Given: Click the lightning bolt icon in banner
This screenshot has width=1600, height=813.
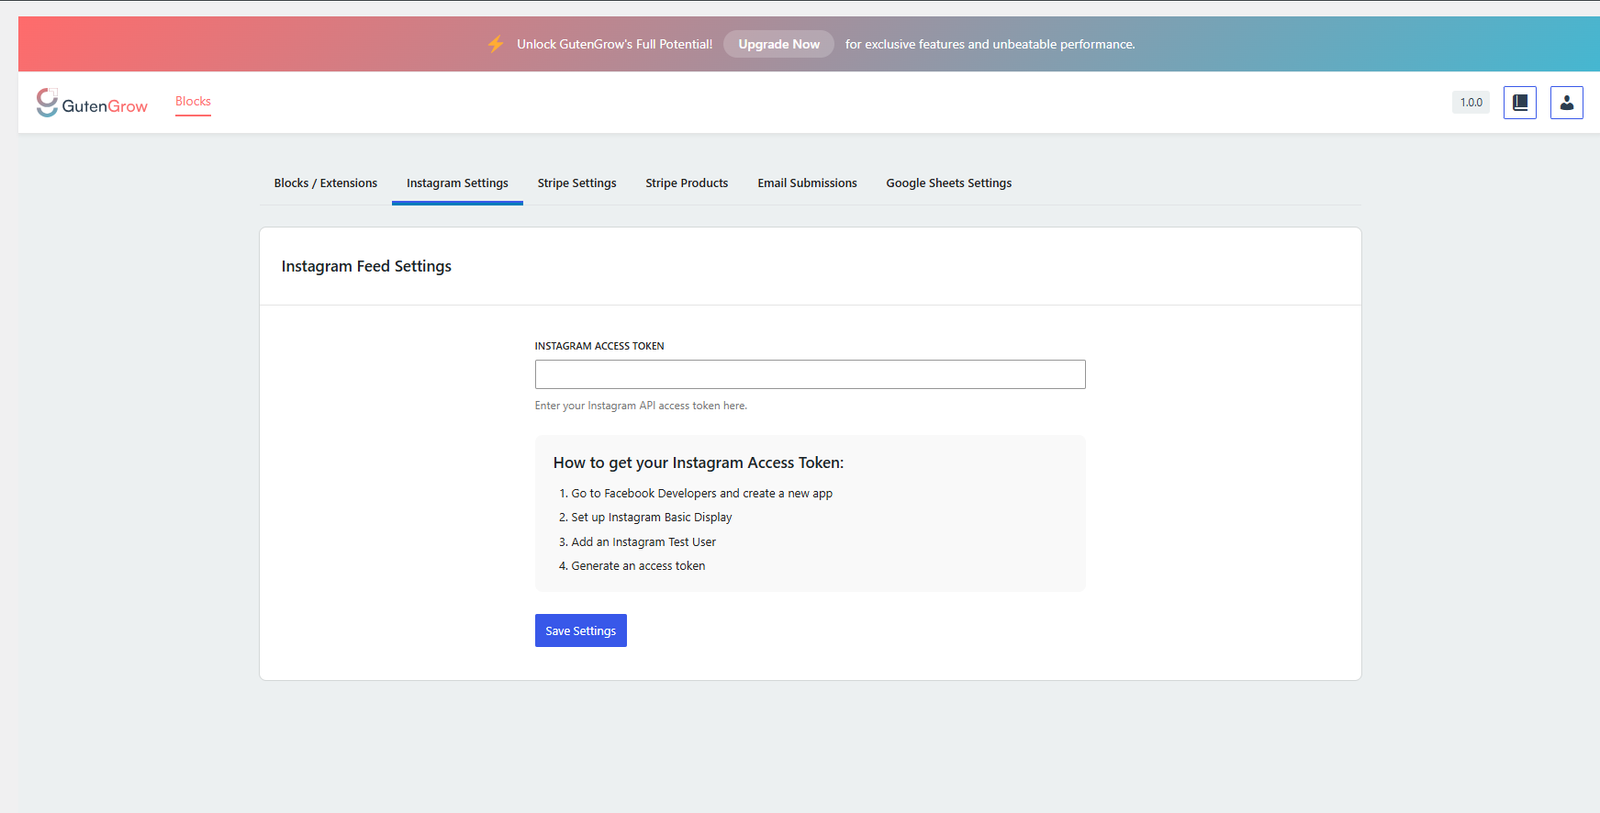Looking at the screenshot, I should [495, 44].
